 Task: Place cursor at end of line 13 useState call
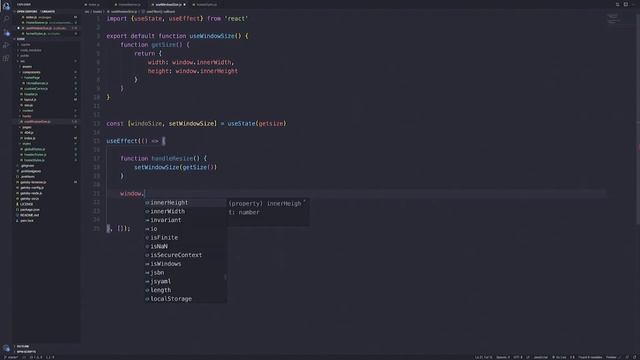[287, 124]
